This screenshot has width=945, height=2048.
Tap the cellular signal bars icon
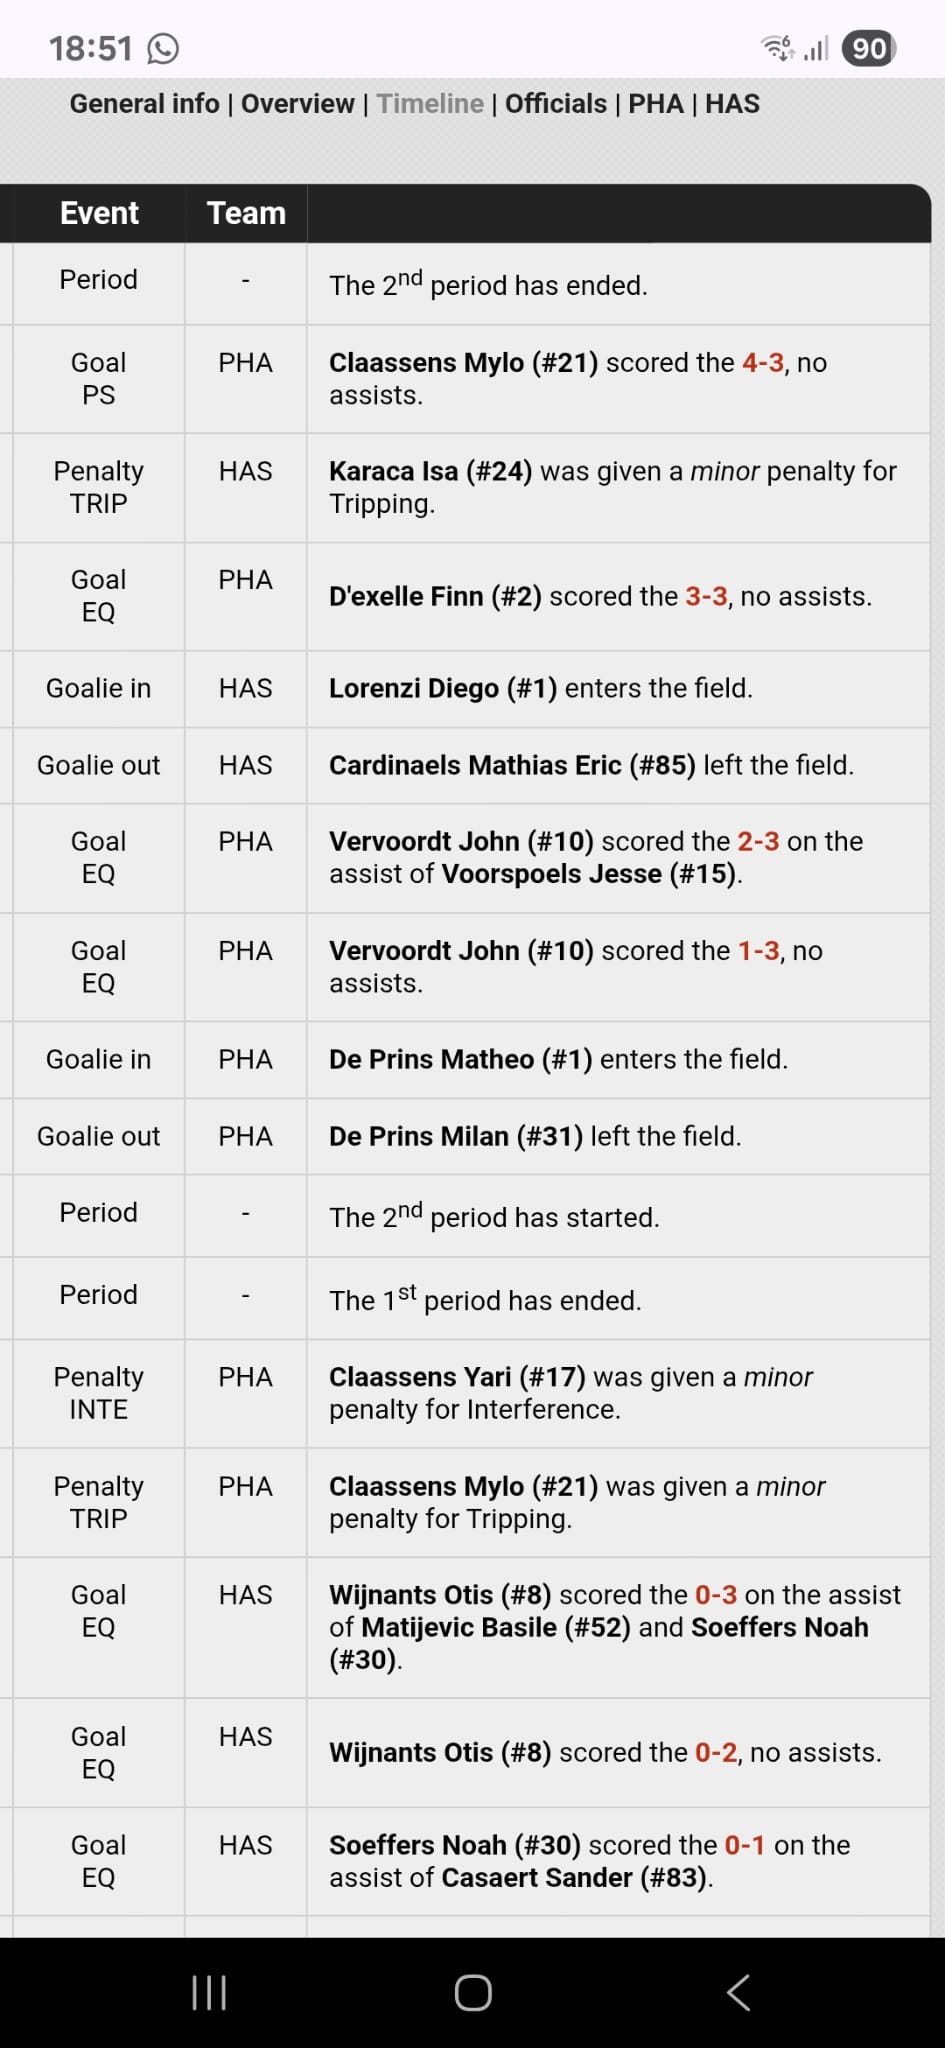(x=816, y=48)
